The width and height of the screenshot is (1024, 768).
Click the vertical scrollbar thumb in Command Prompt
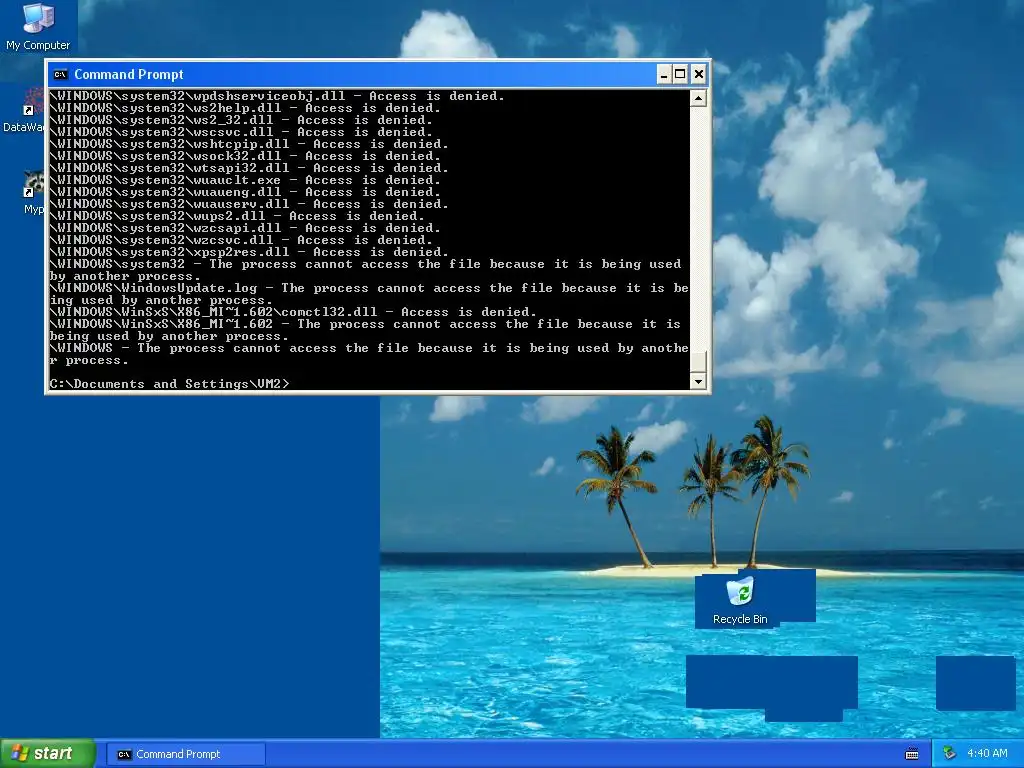pyautogui.click(x=698, y=362)
